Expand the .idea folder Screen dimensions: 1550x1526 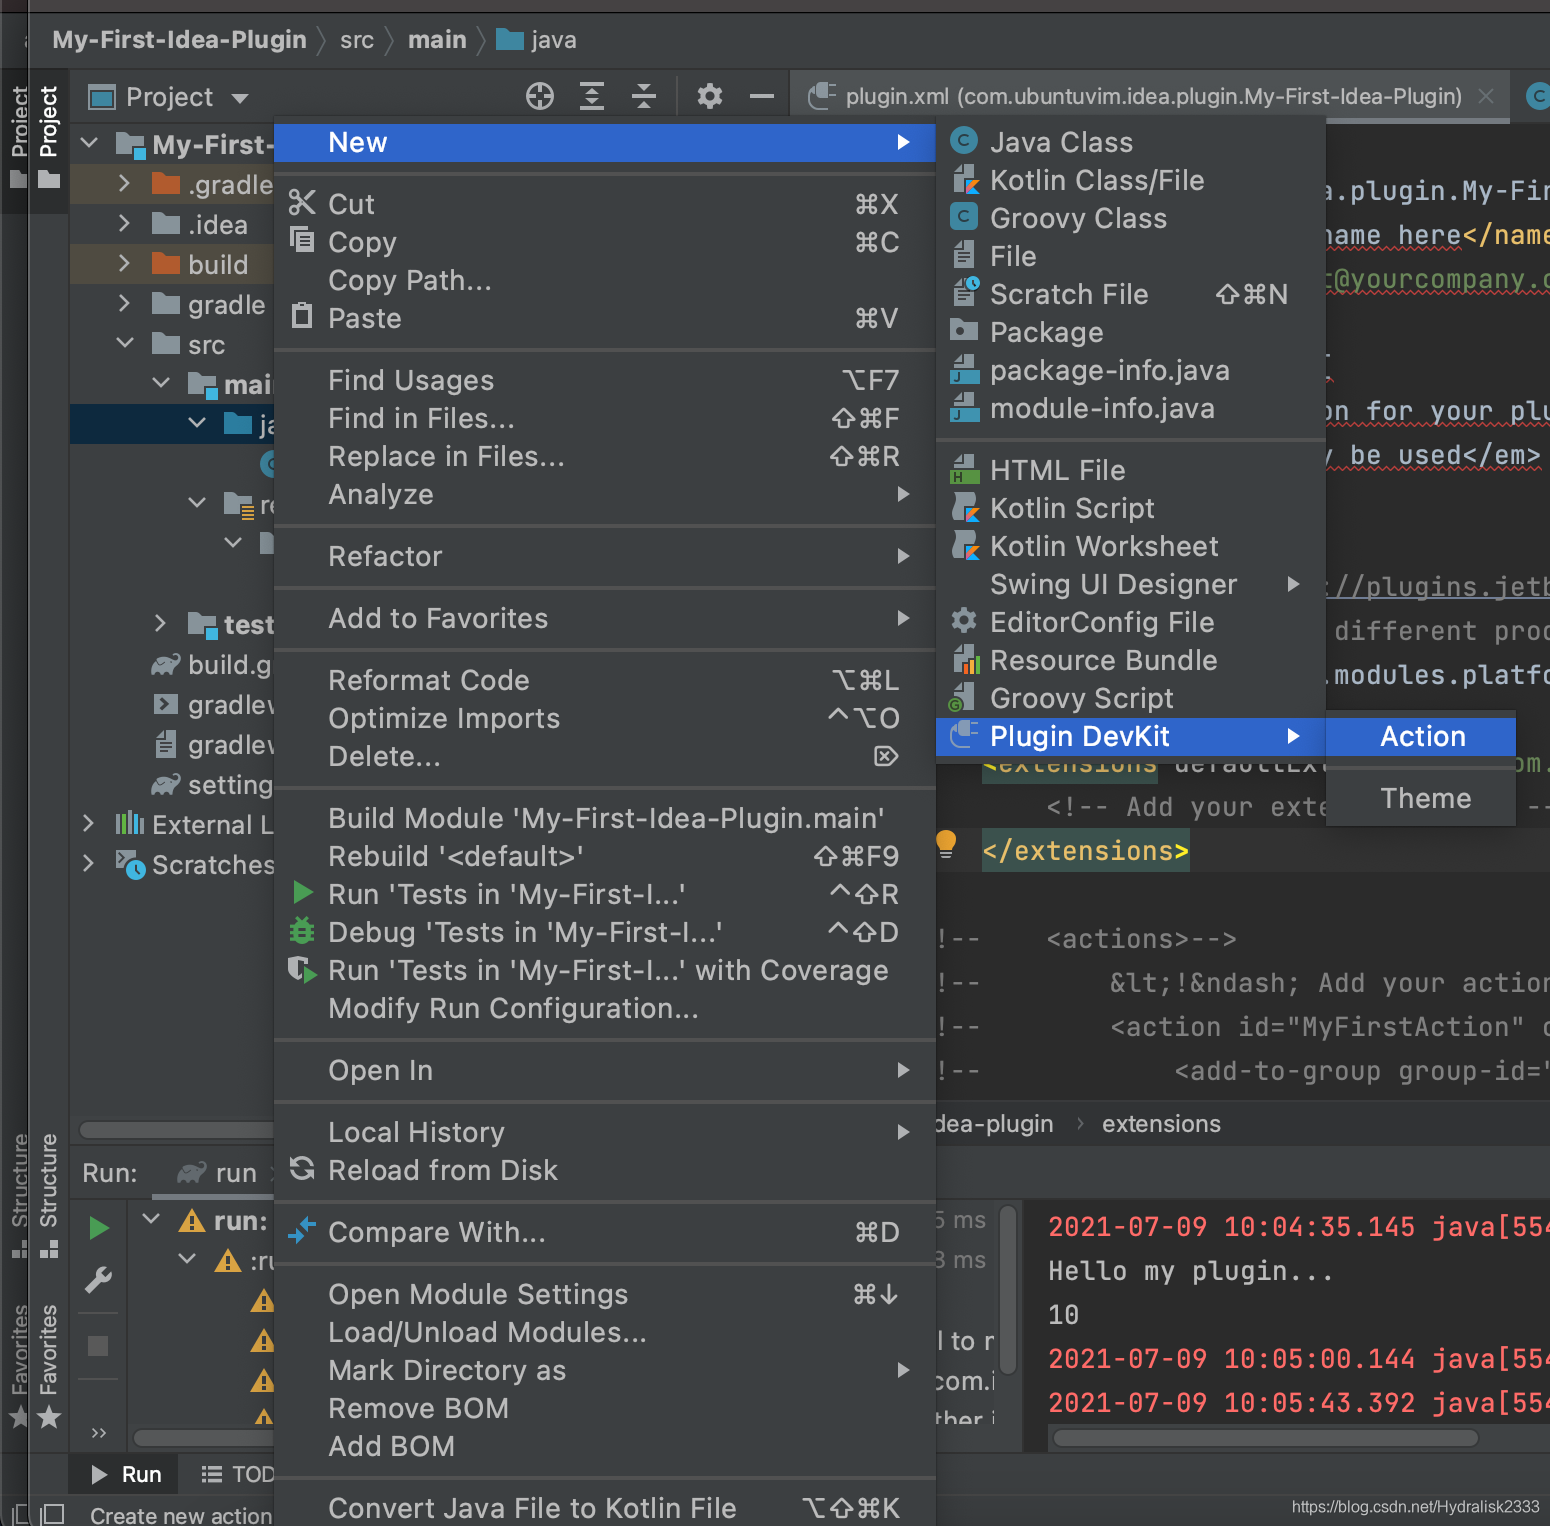tap(124, 223)
